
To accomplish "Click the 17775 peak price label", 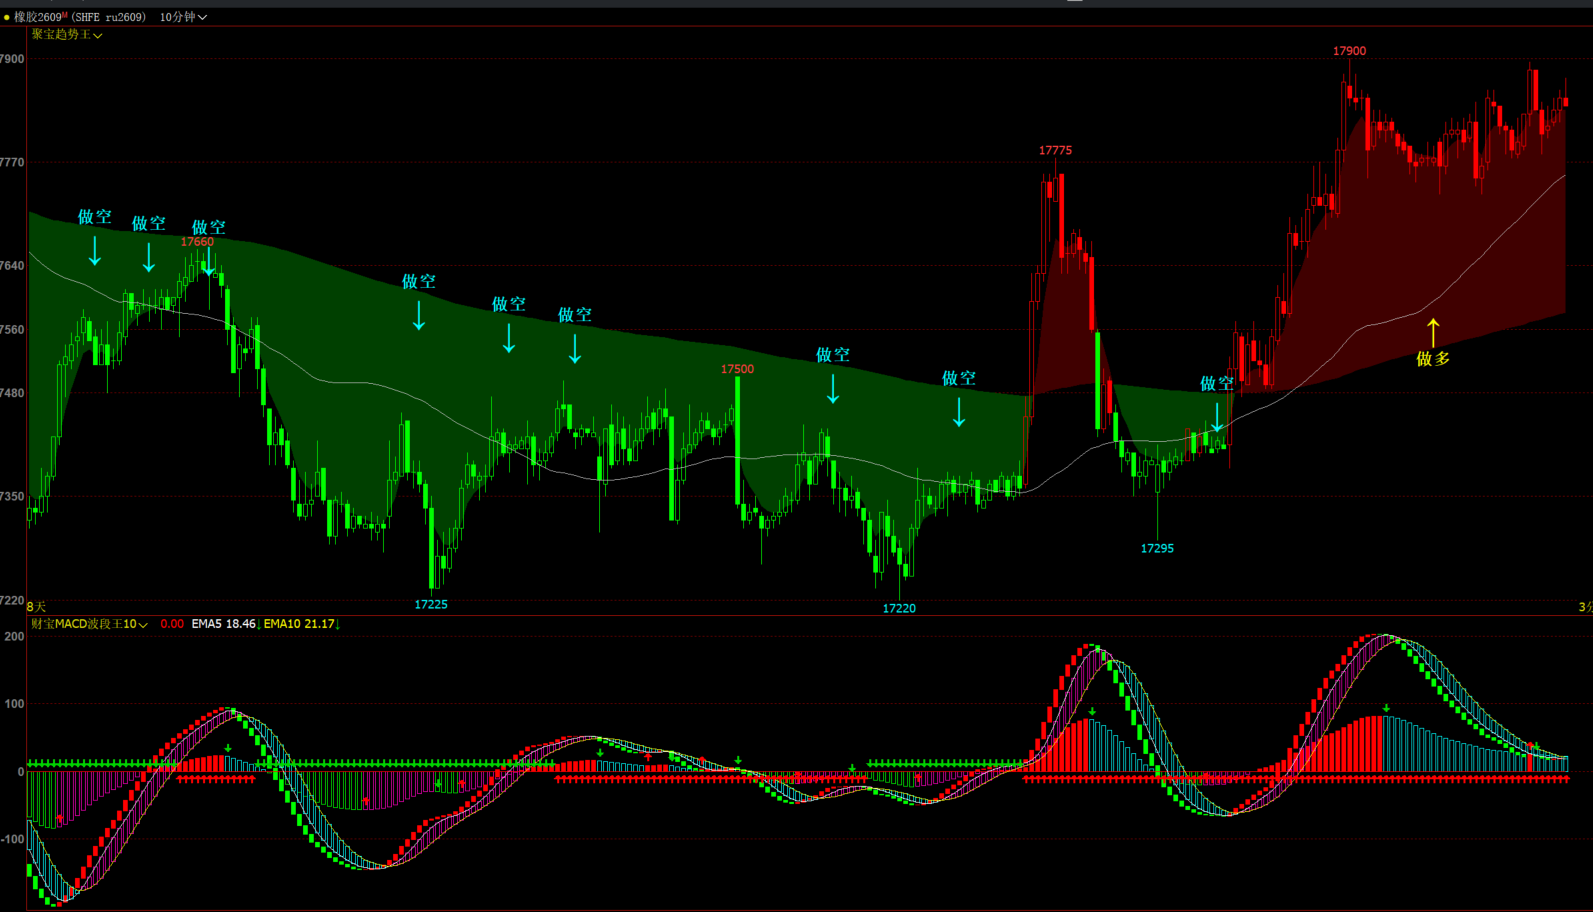I will 1055,151.
